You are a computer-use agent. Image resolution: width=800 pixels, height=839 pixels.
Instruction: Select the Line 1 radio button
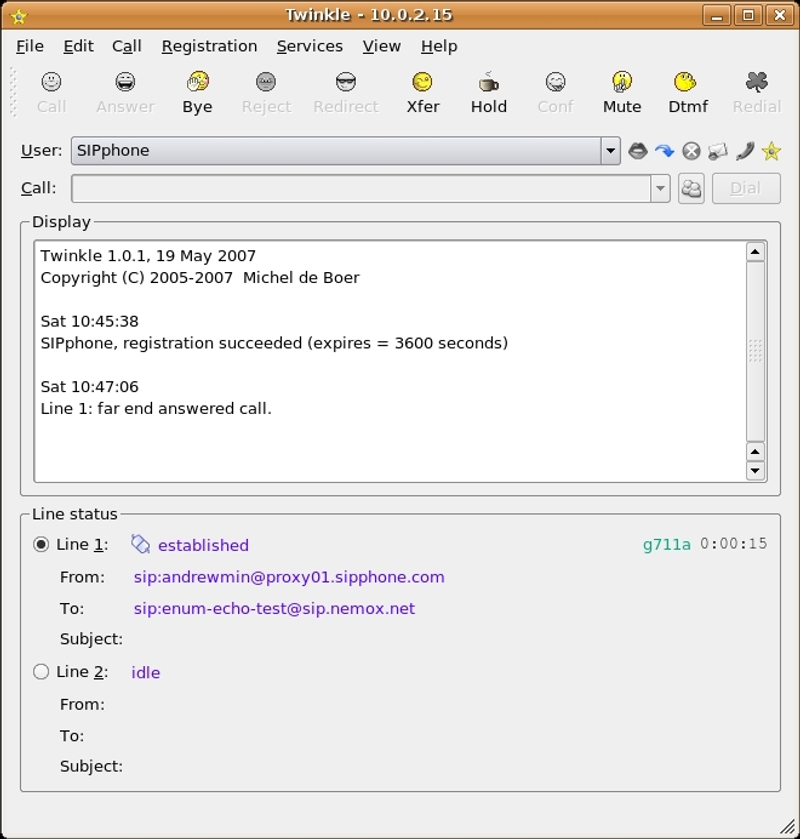[x=41, y=545]
